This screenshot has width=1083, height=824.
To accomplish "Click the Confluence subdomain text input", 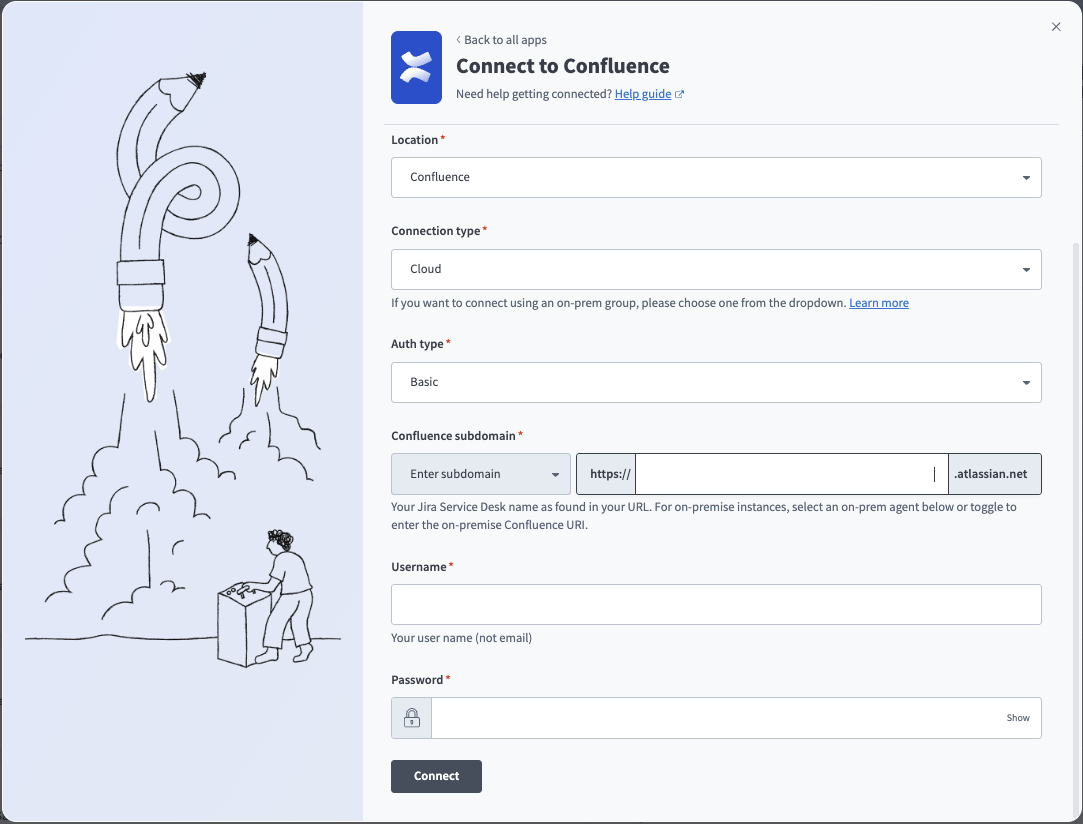I will 790,473.
